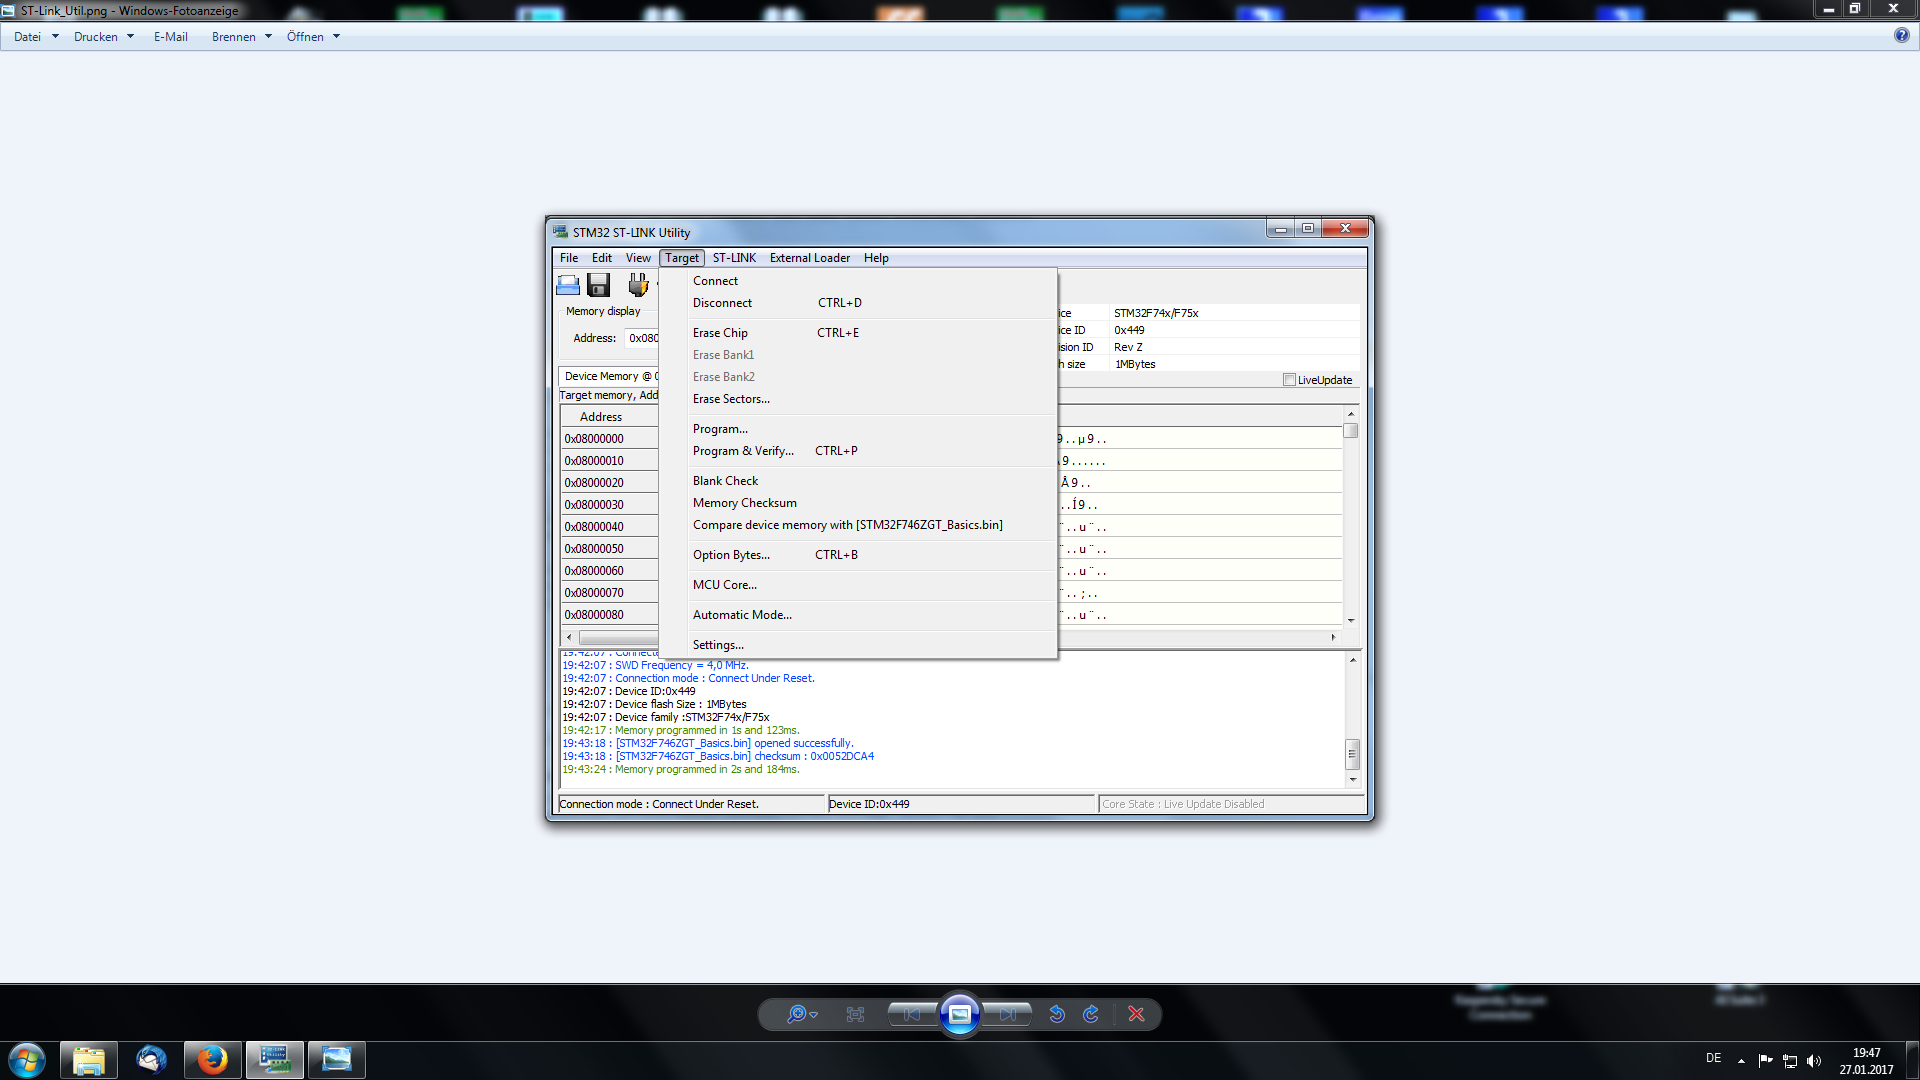The height and width of the screenshot is (1080, 1920).
Task: Start the slideshow with the round blue button
Action: (x=959, y=1014)
